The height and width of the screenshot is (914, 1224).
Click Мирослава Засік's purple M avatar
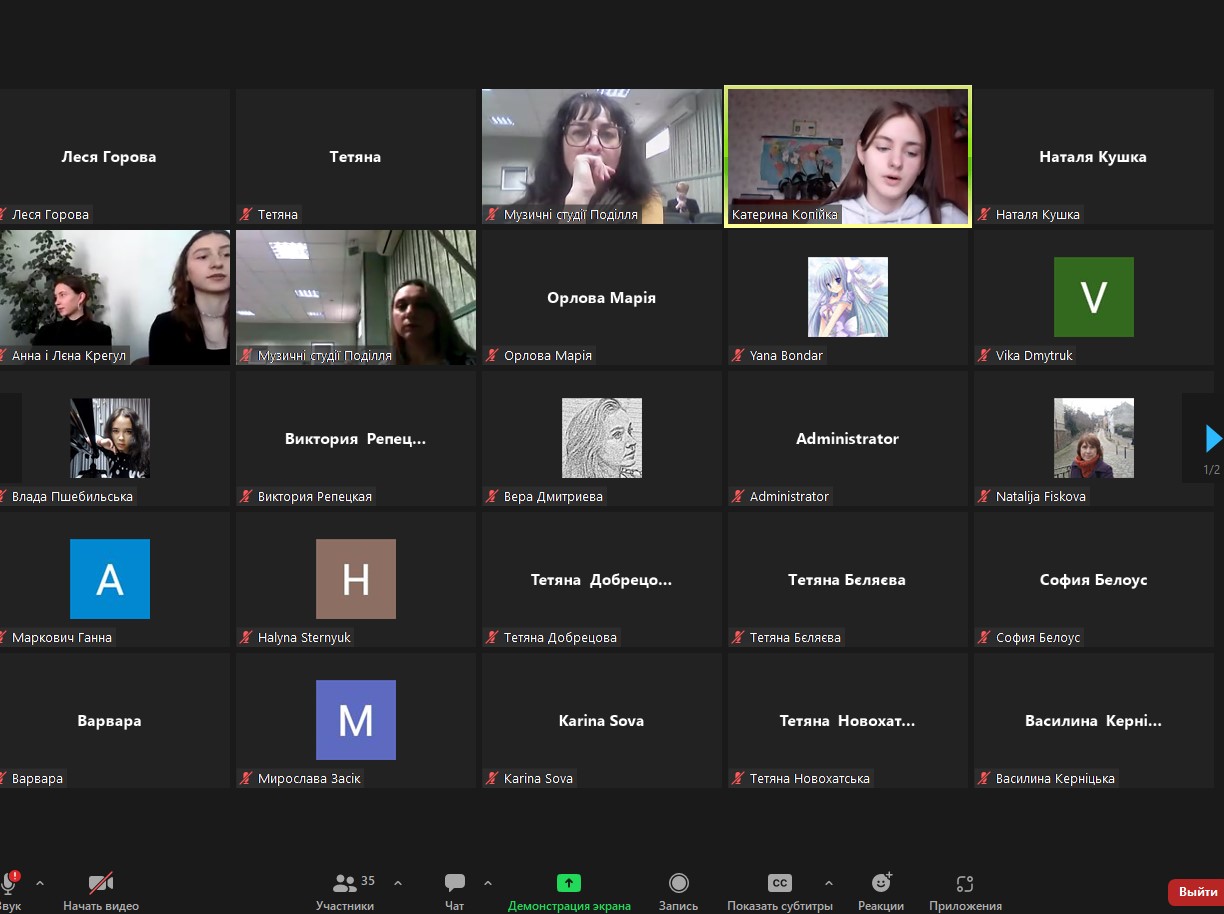[356, 720]
